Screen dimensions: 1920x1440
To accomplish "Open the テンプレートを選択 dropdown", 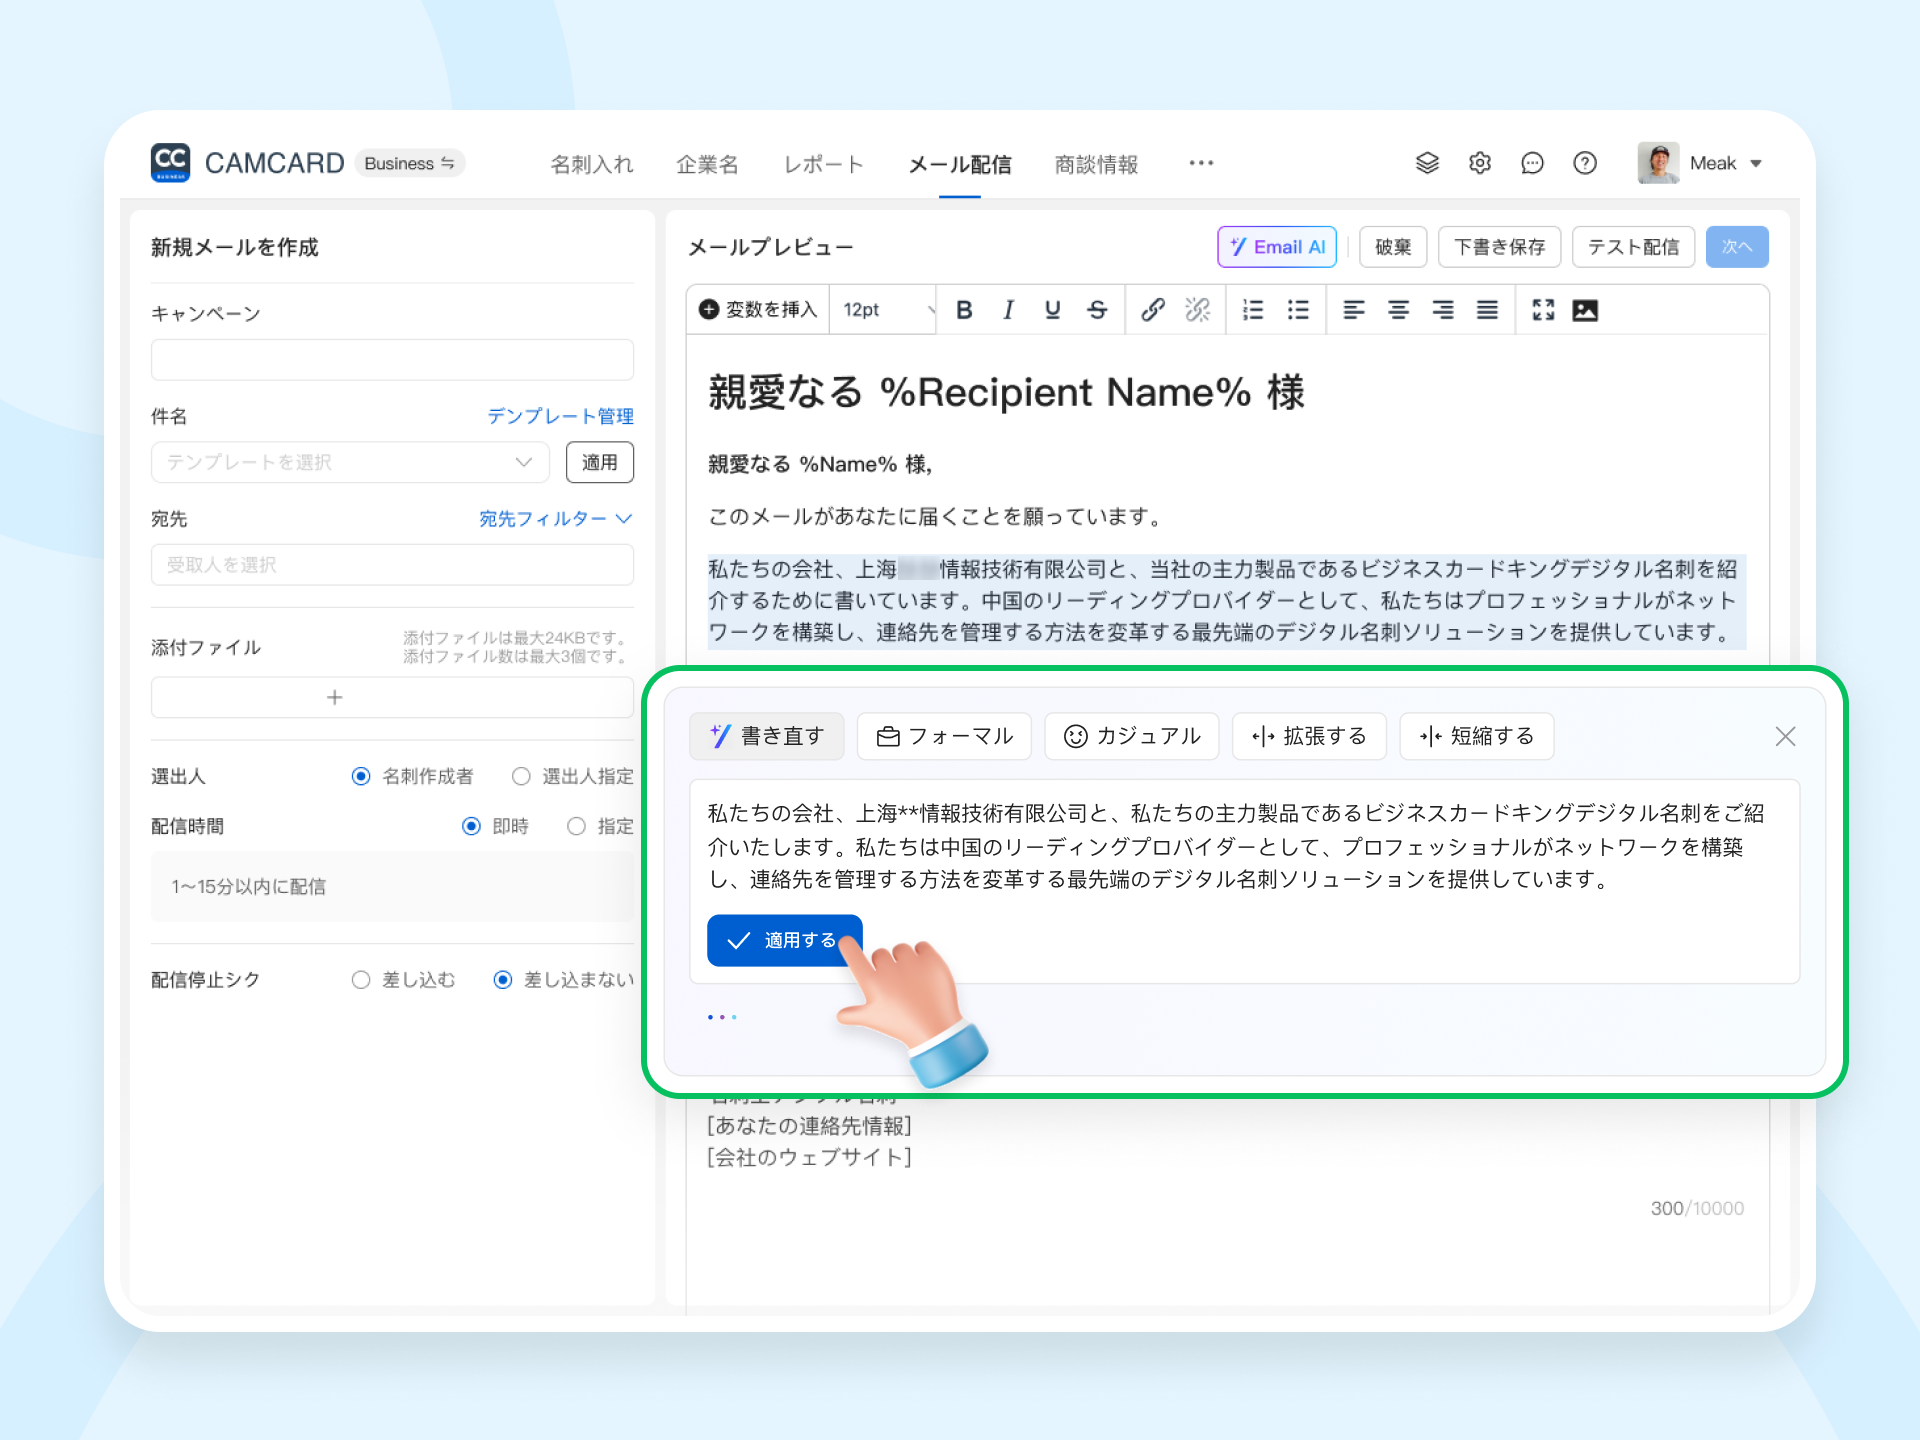I will click(350, 462).
